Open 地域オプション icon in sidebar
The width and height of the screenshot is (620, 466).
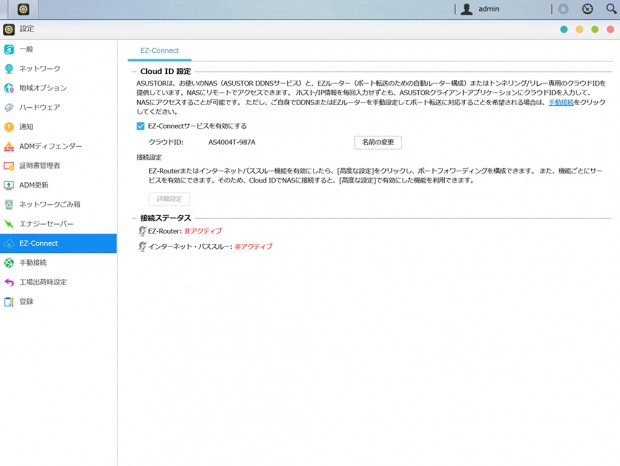[9, 88]
